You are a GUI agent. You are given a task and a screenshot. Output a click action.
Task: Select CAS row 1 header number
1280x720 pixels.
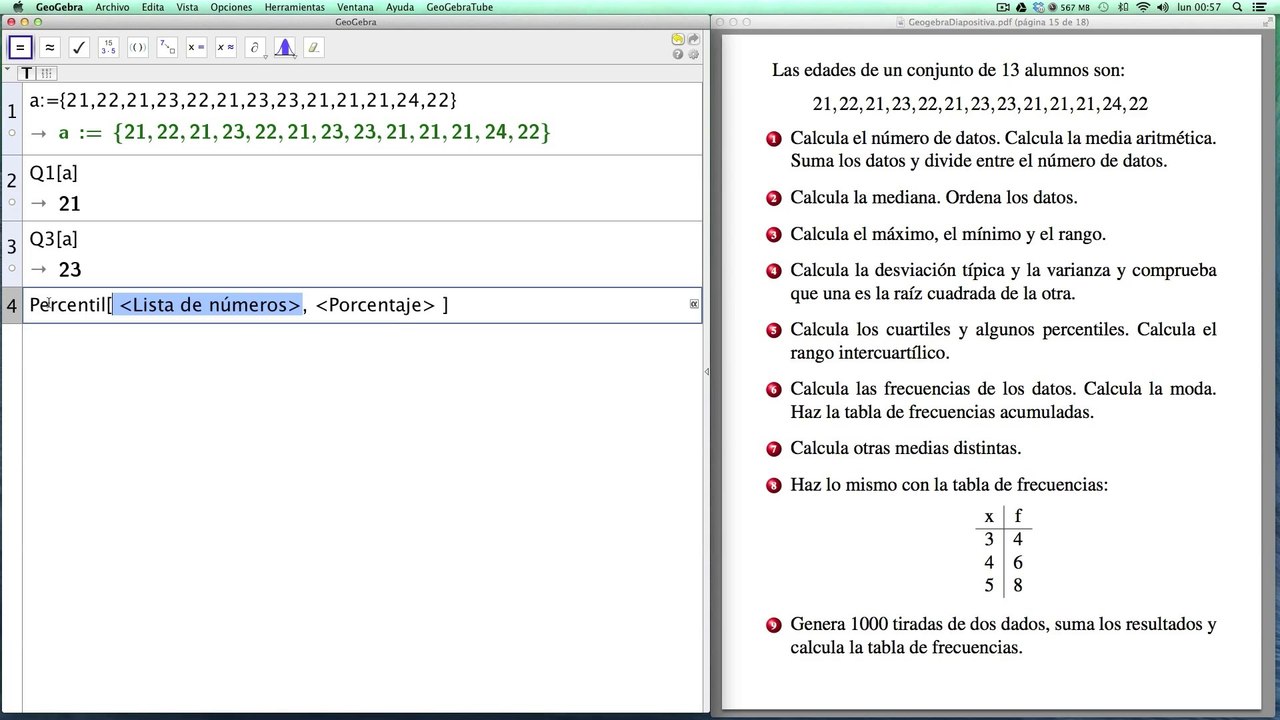point(11,111)
